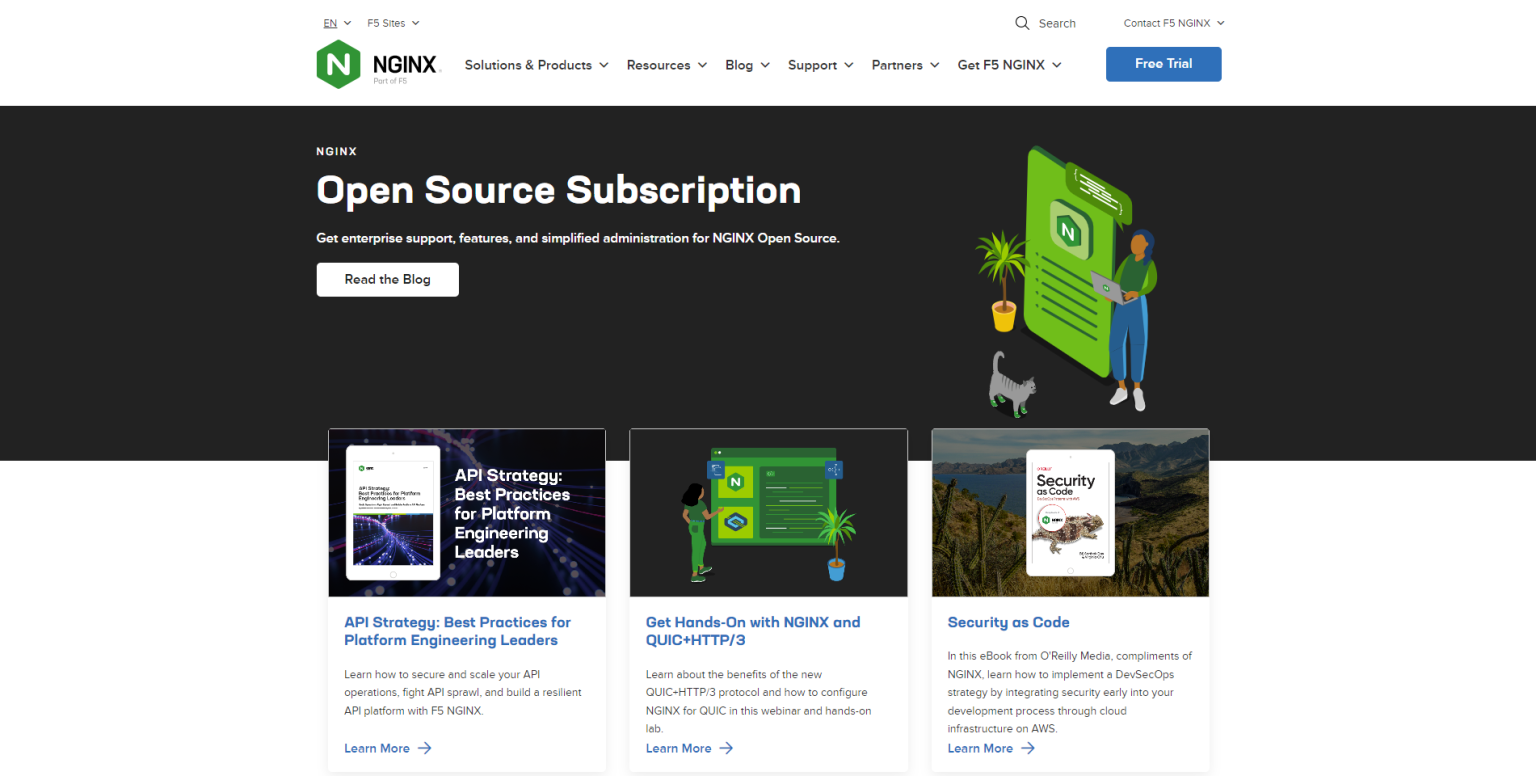Click the search magnifying glass icon
The image size is (1536, 776).
(1022, 23)
